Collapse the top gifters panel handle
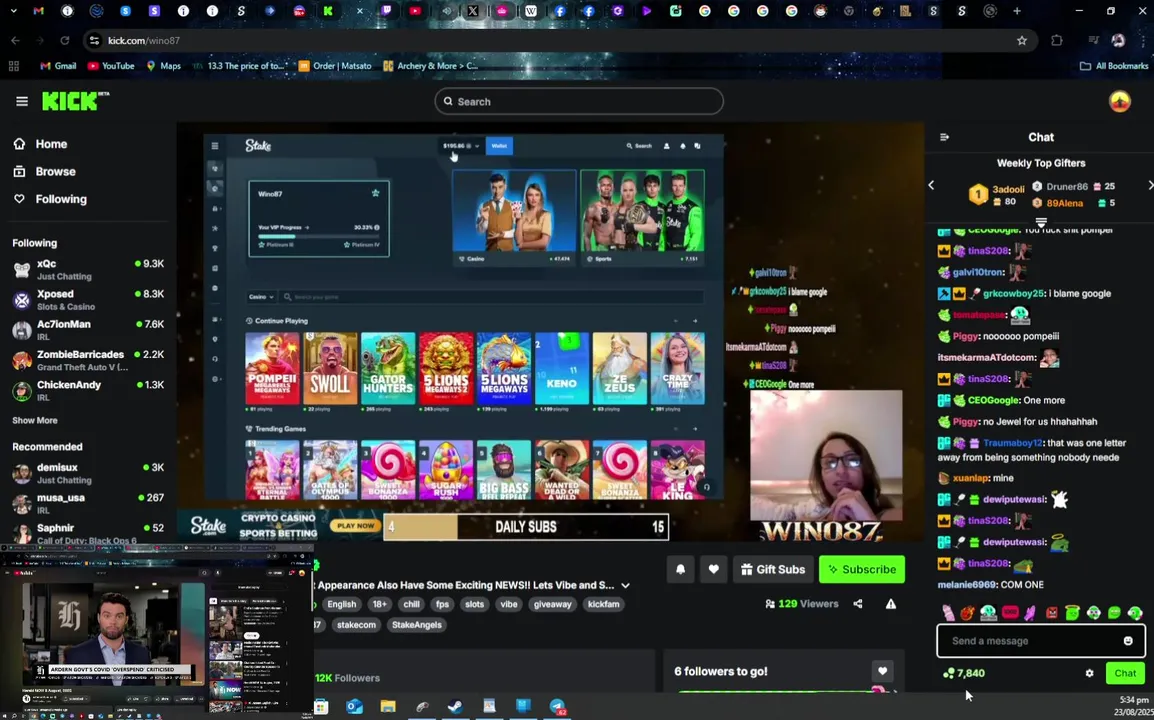The width and height of the screenshot is (1154, 720). (1041, 222)
